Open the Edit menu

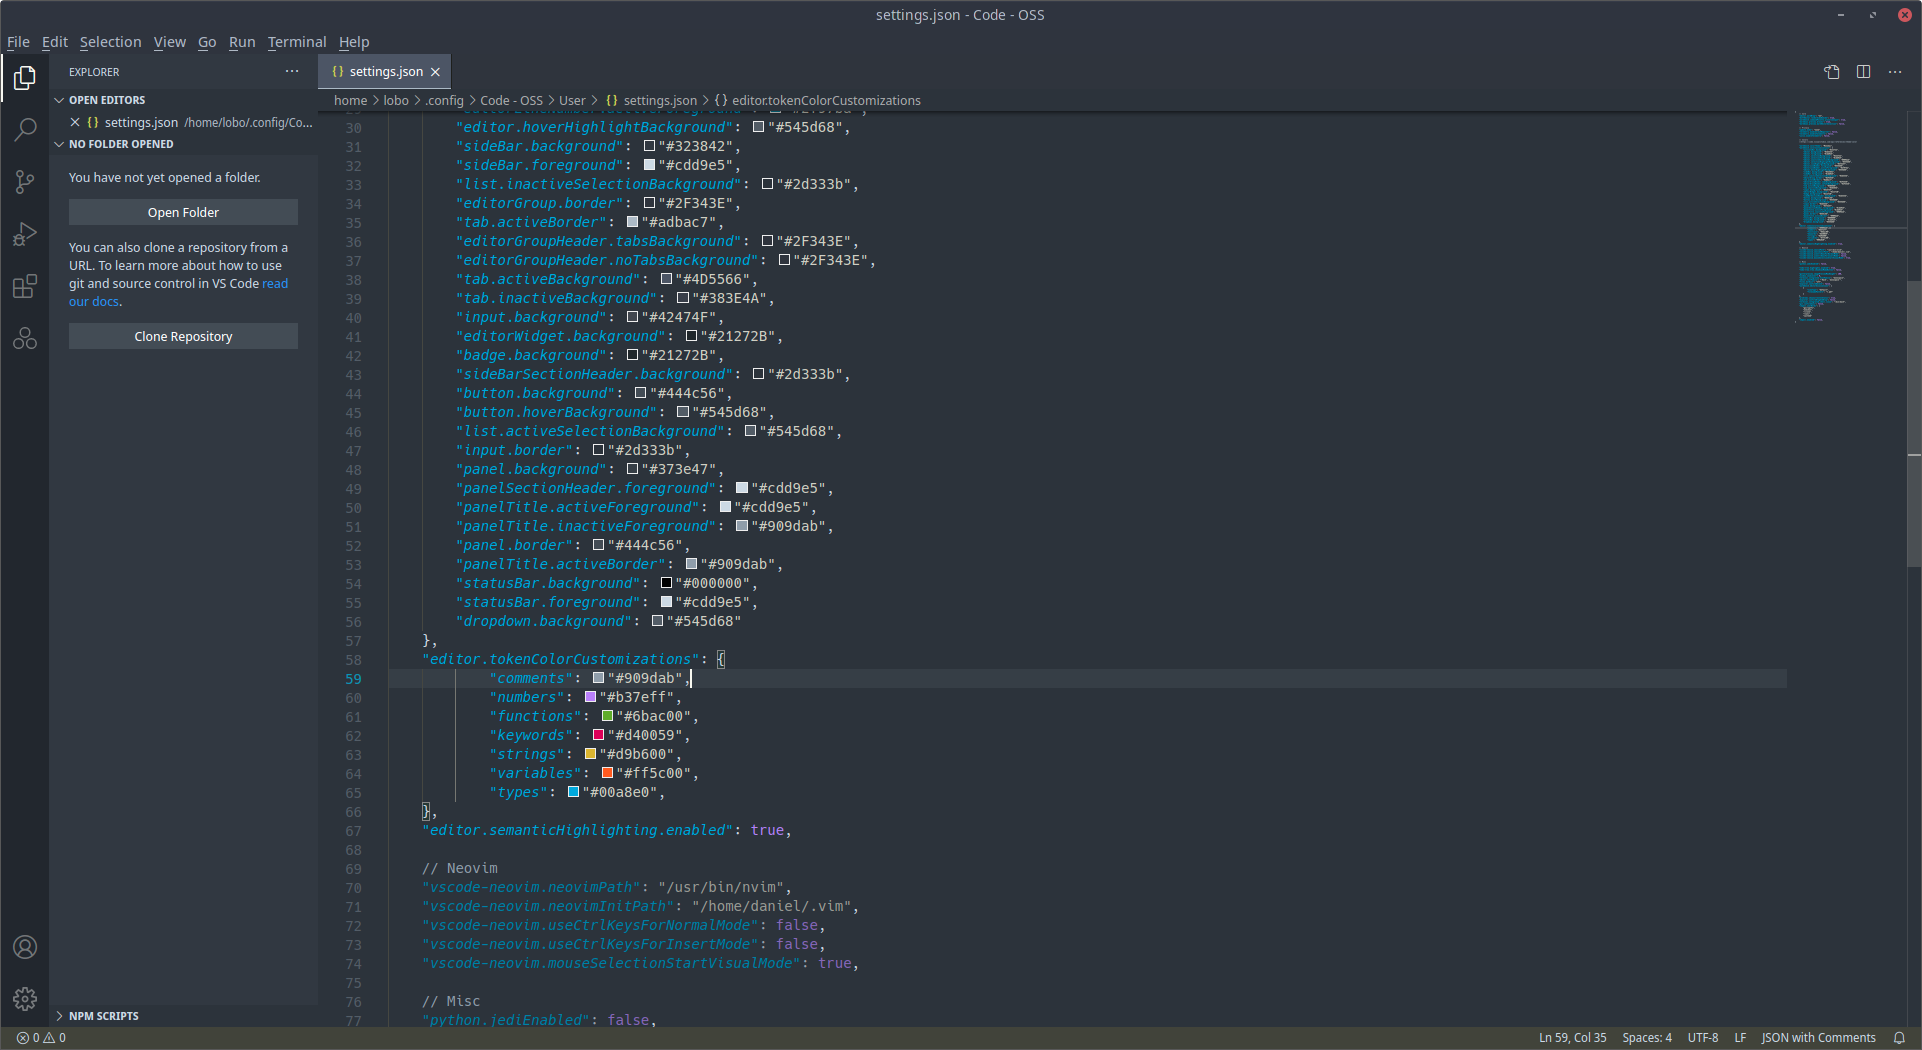coord(55,42)
